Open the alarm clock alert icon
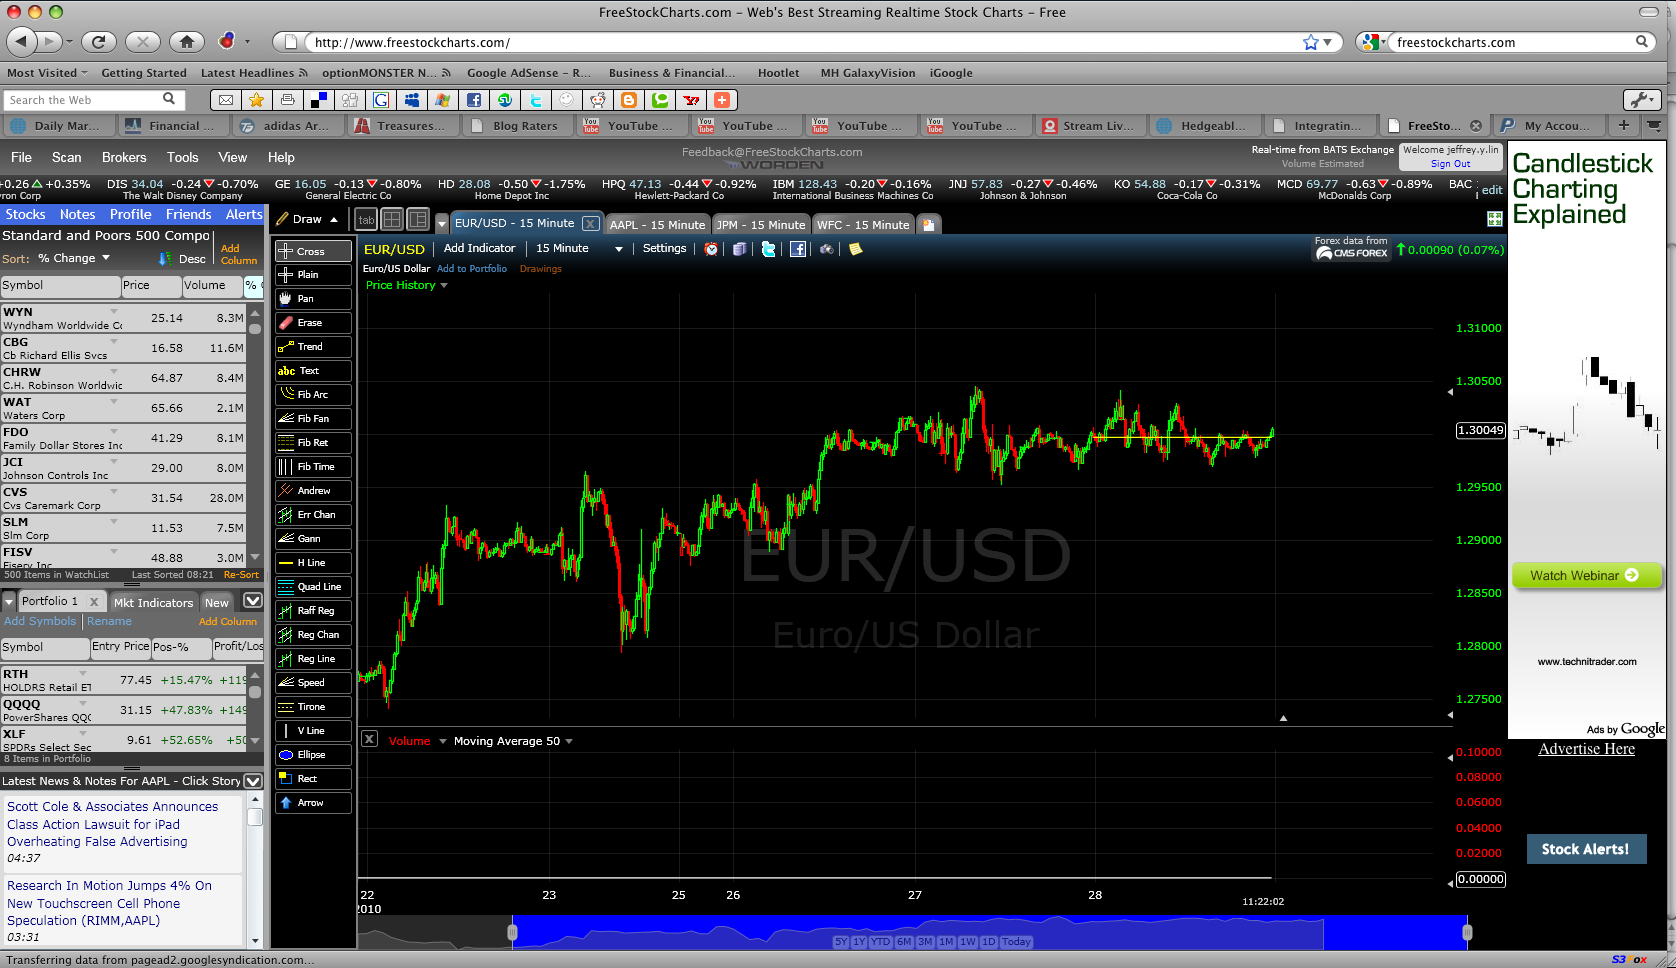 click(711, 249)
